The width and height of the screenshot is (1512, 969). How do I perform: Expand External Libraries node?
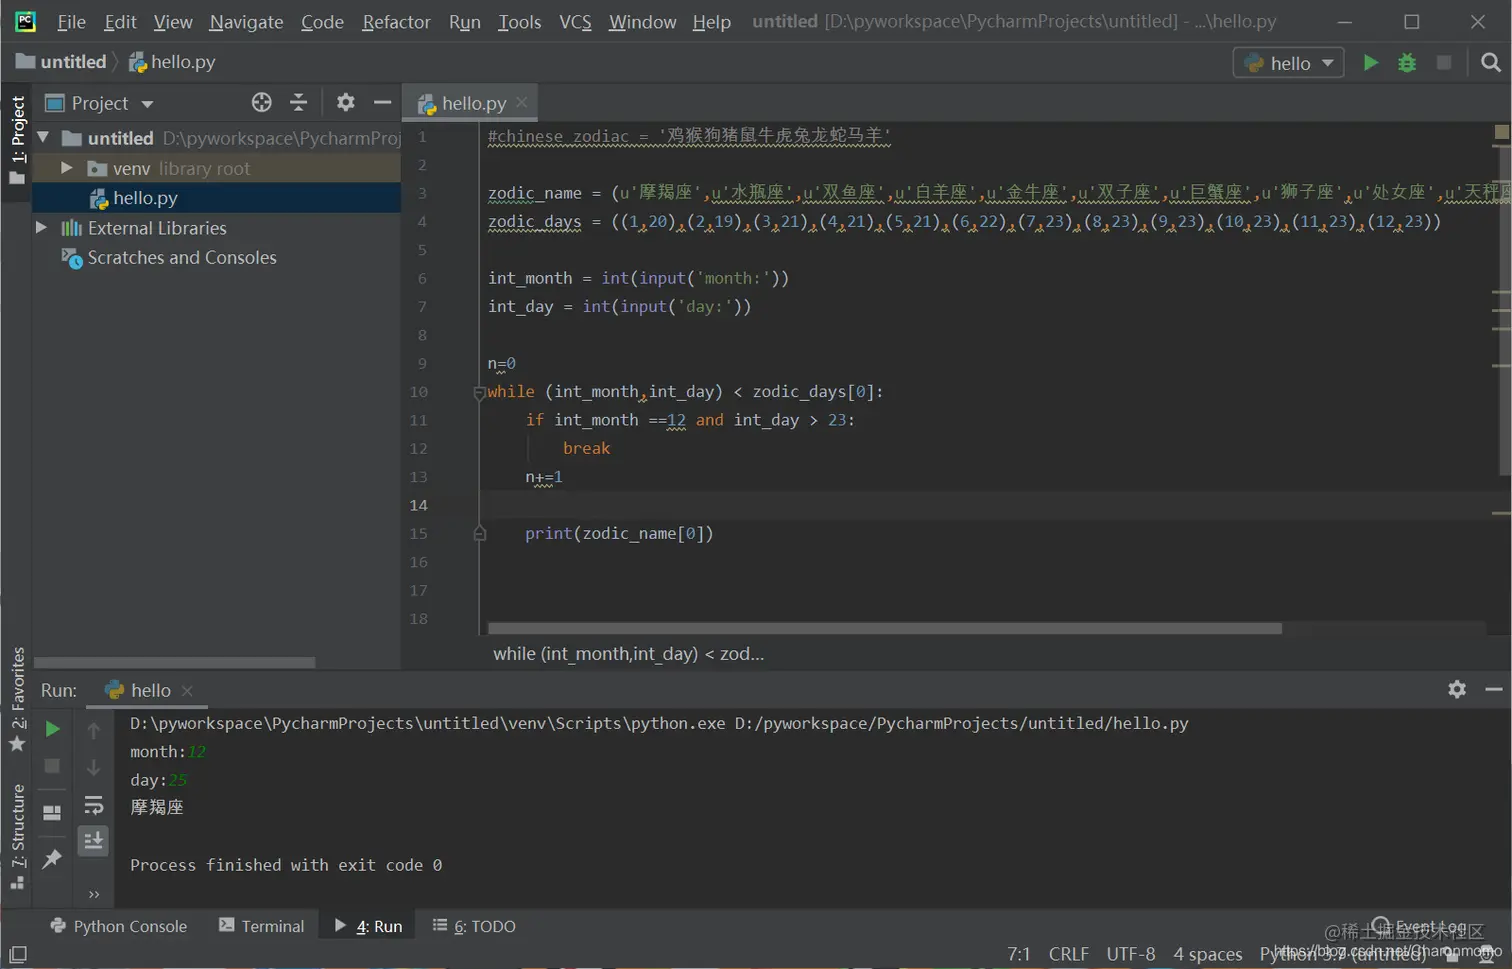tap(41, 228)
